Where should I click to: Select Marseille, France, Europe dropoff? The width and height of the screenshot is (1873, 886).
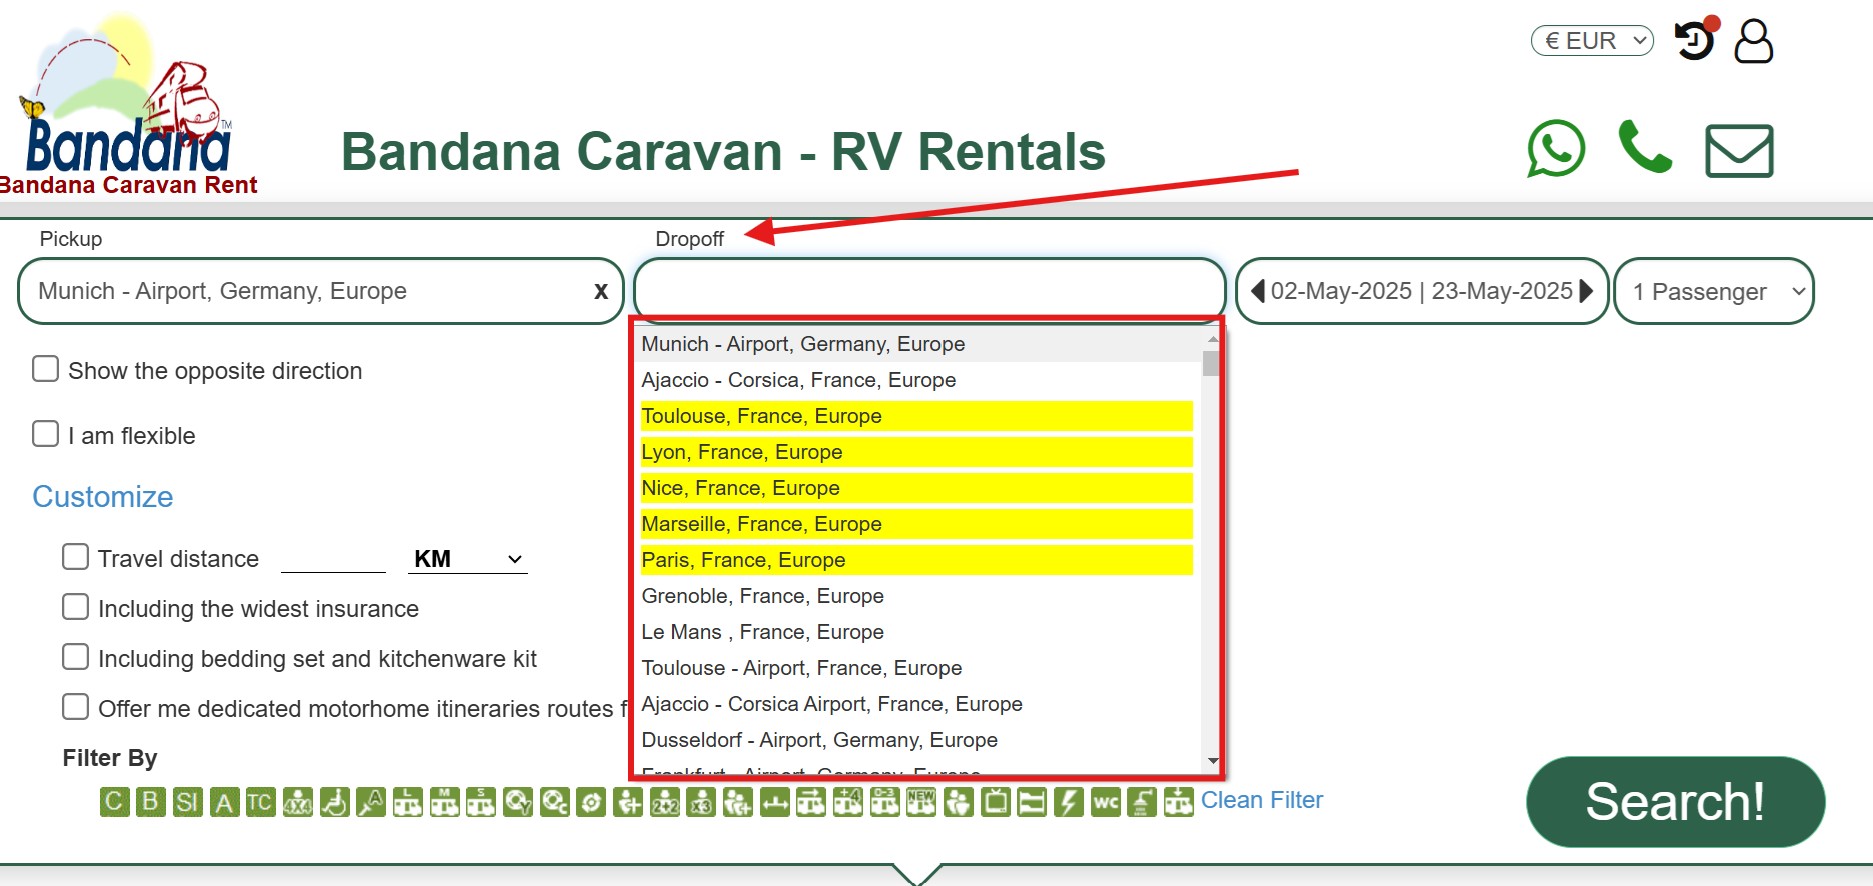click(917, 524)
